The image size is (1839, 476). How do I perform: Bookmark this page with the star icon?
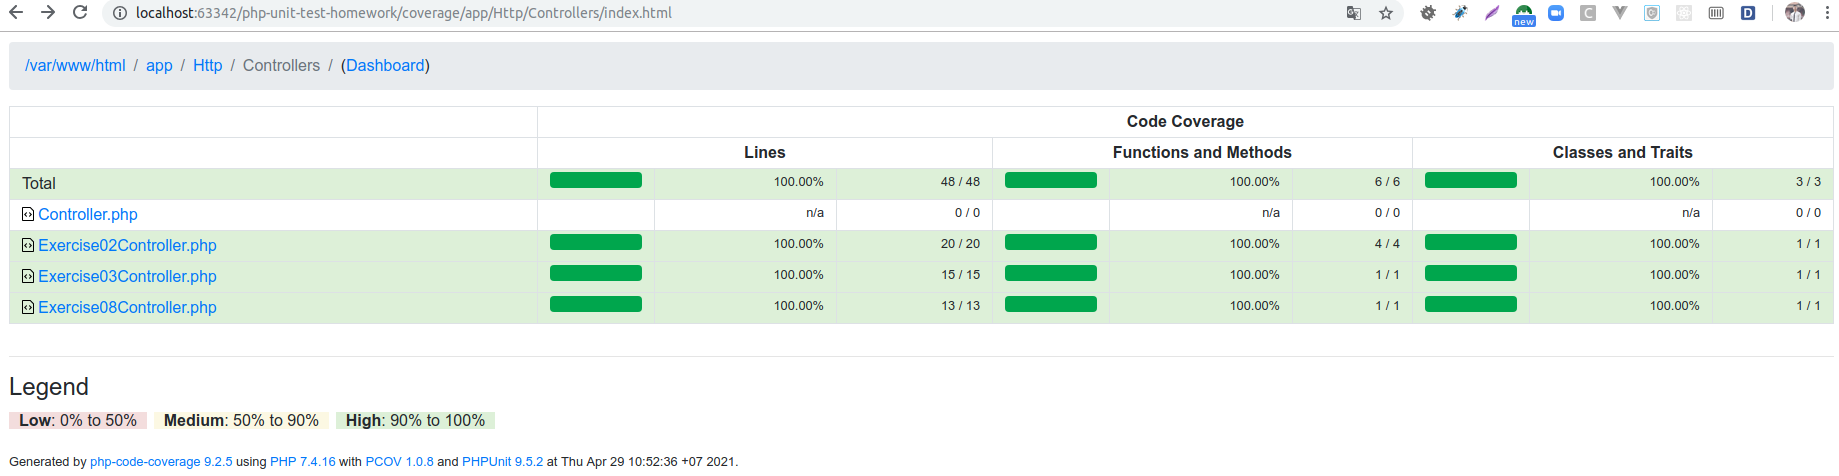pos(1386,13)
